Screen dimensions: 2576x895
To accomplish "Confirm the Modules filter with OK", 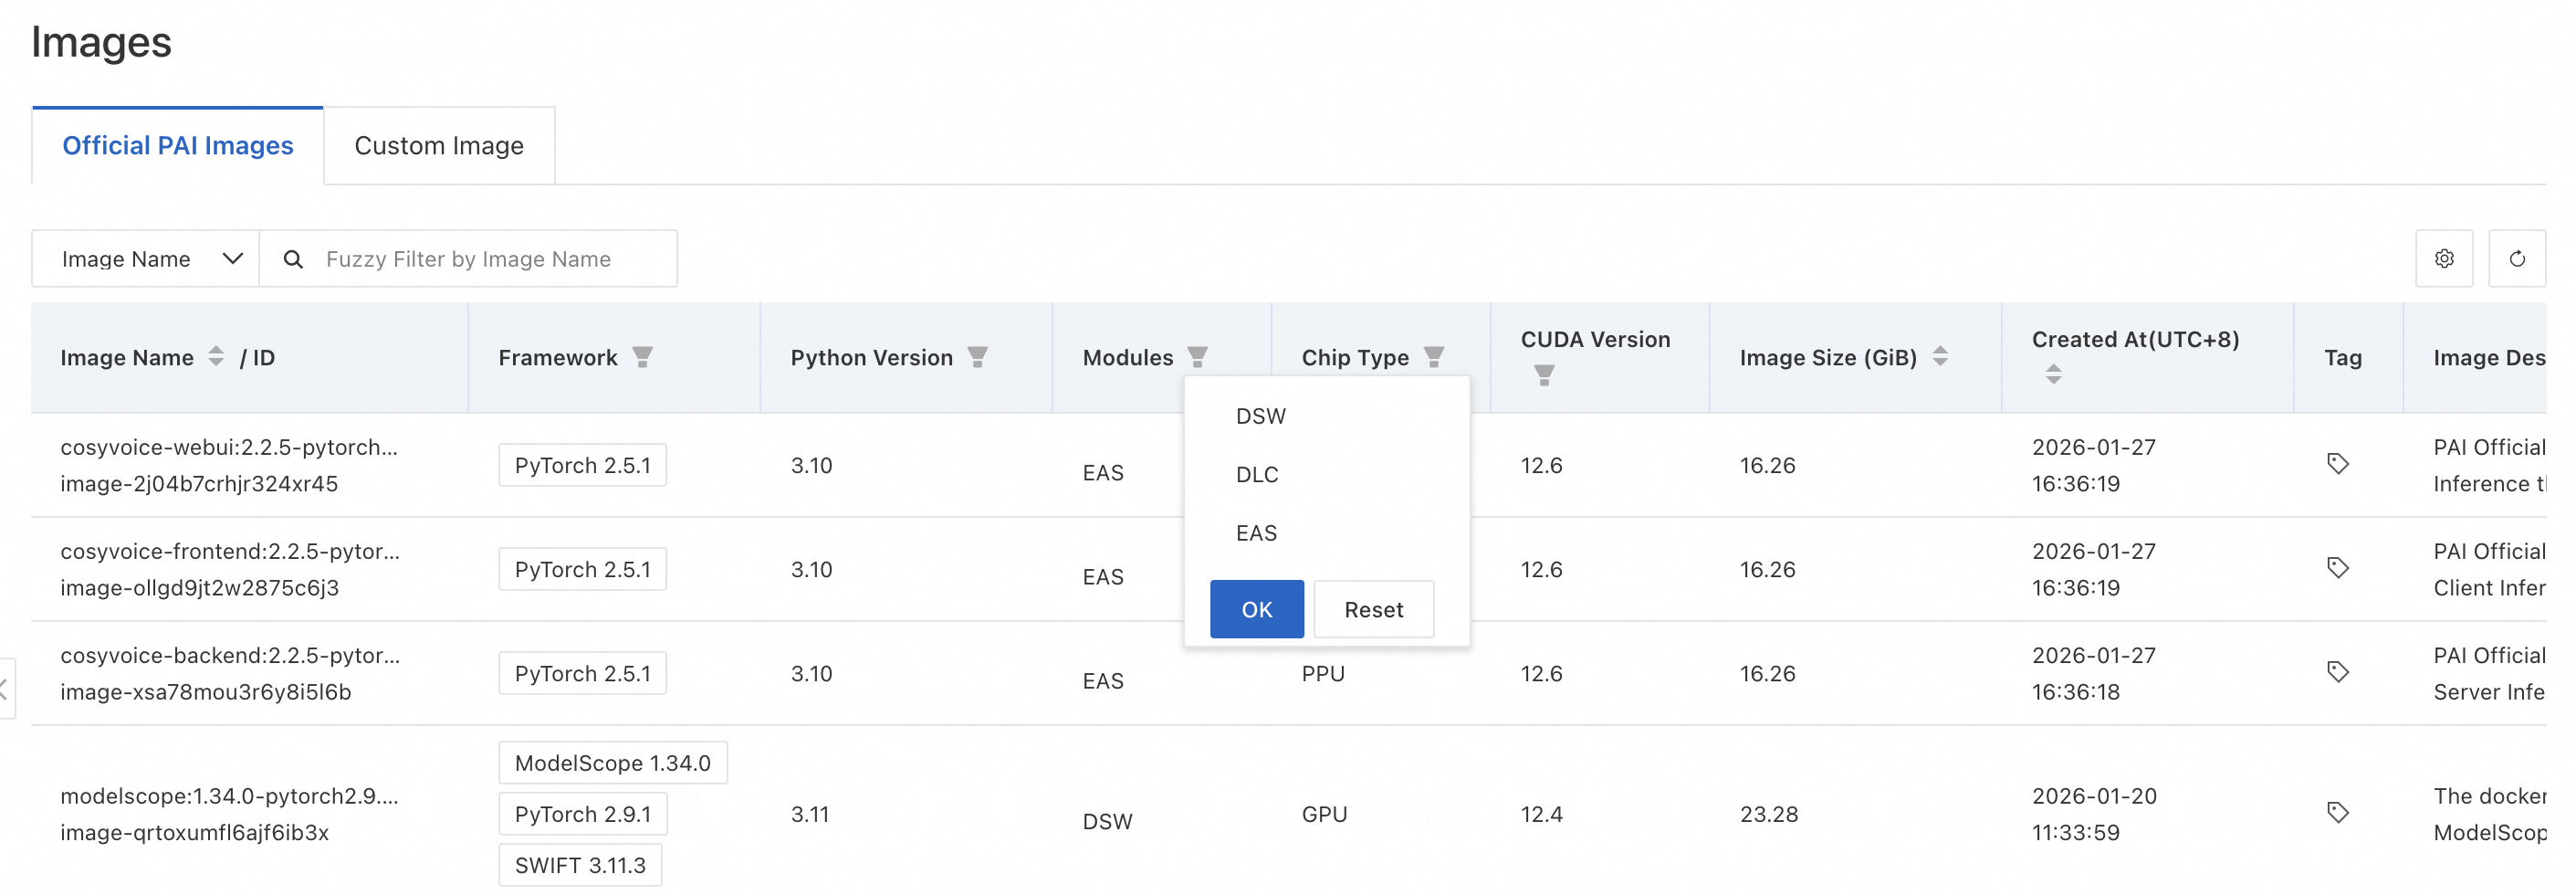I will click(x=1256, y=609).
